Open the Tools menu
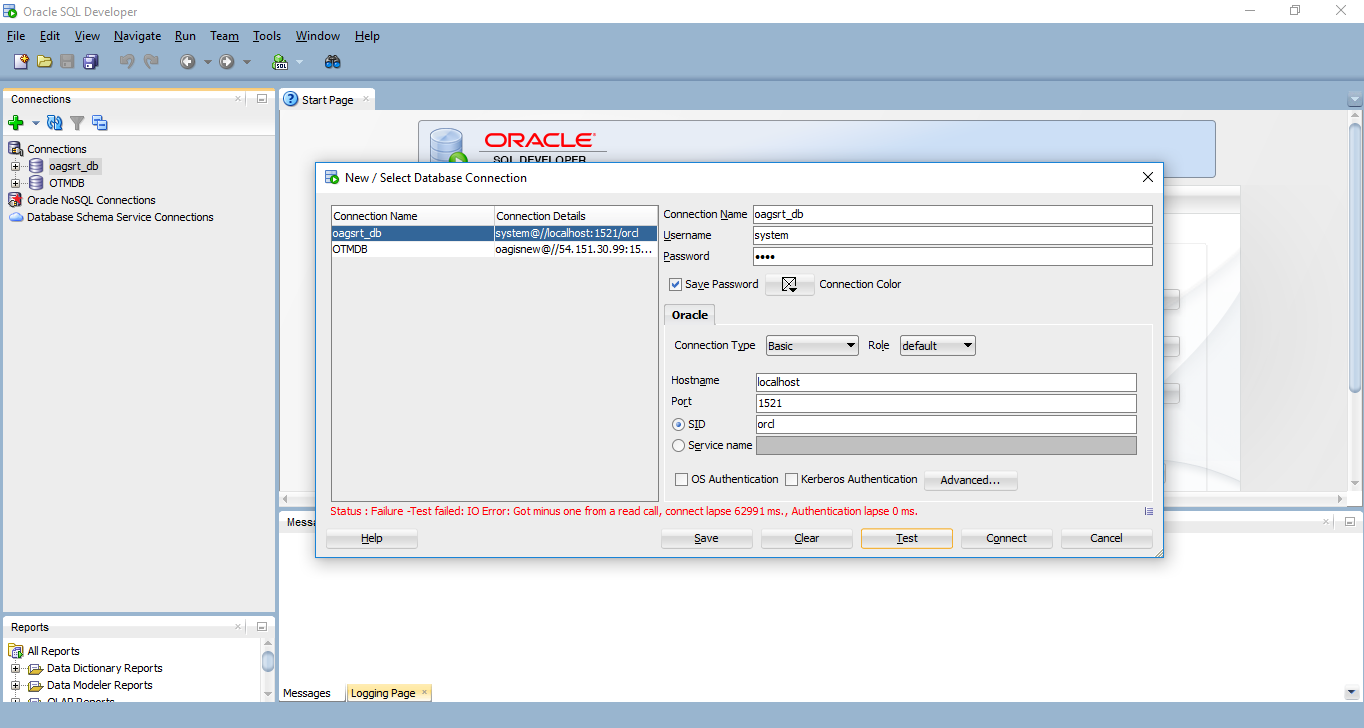The image size is (1364, 728). point(267,36)
